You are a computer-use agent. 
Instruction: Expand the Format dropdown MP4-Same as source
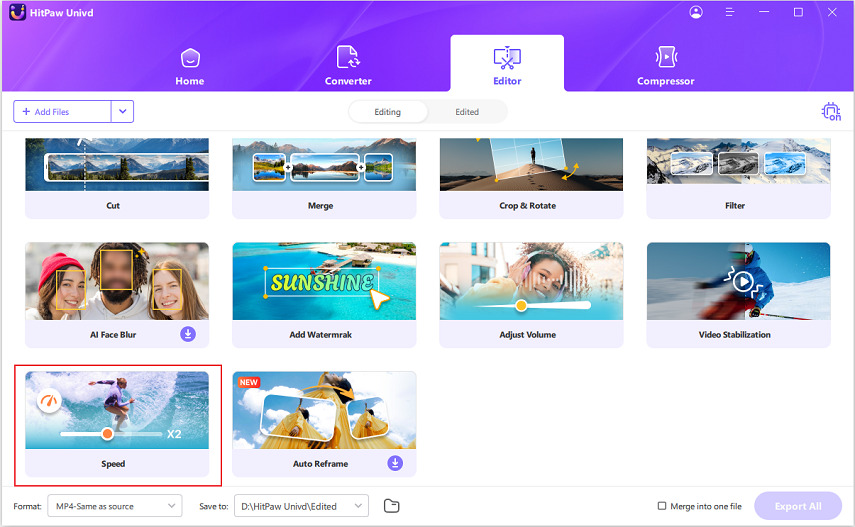pyautogui.click(x=115, y=506)
